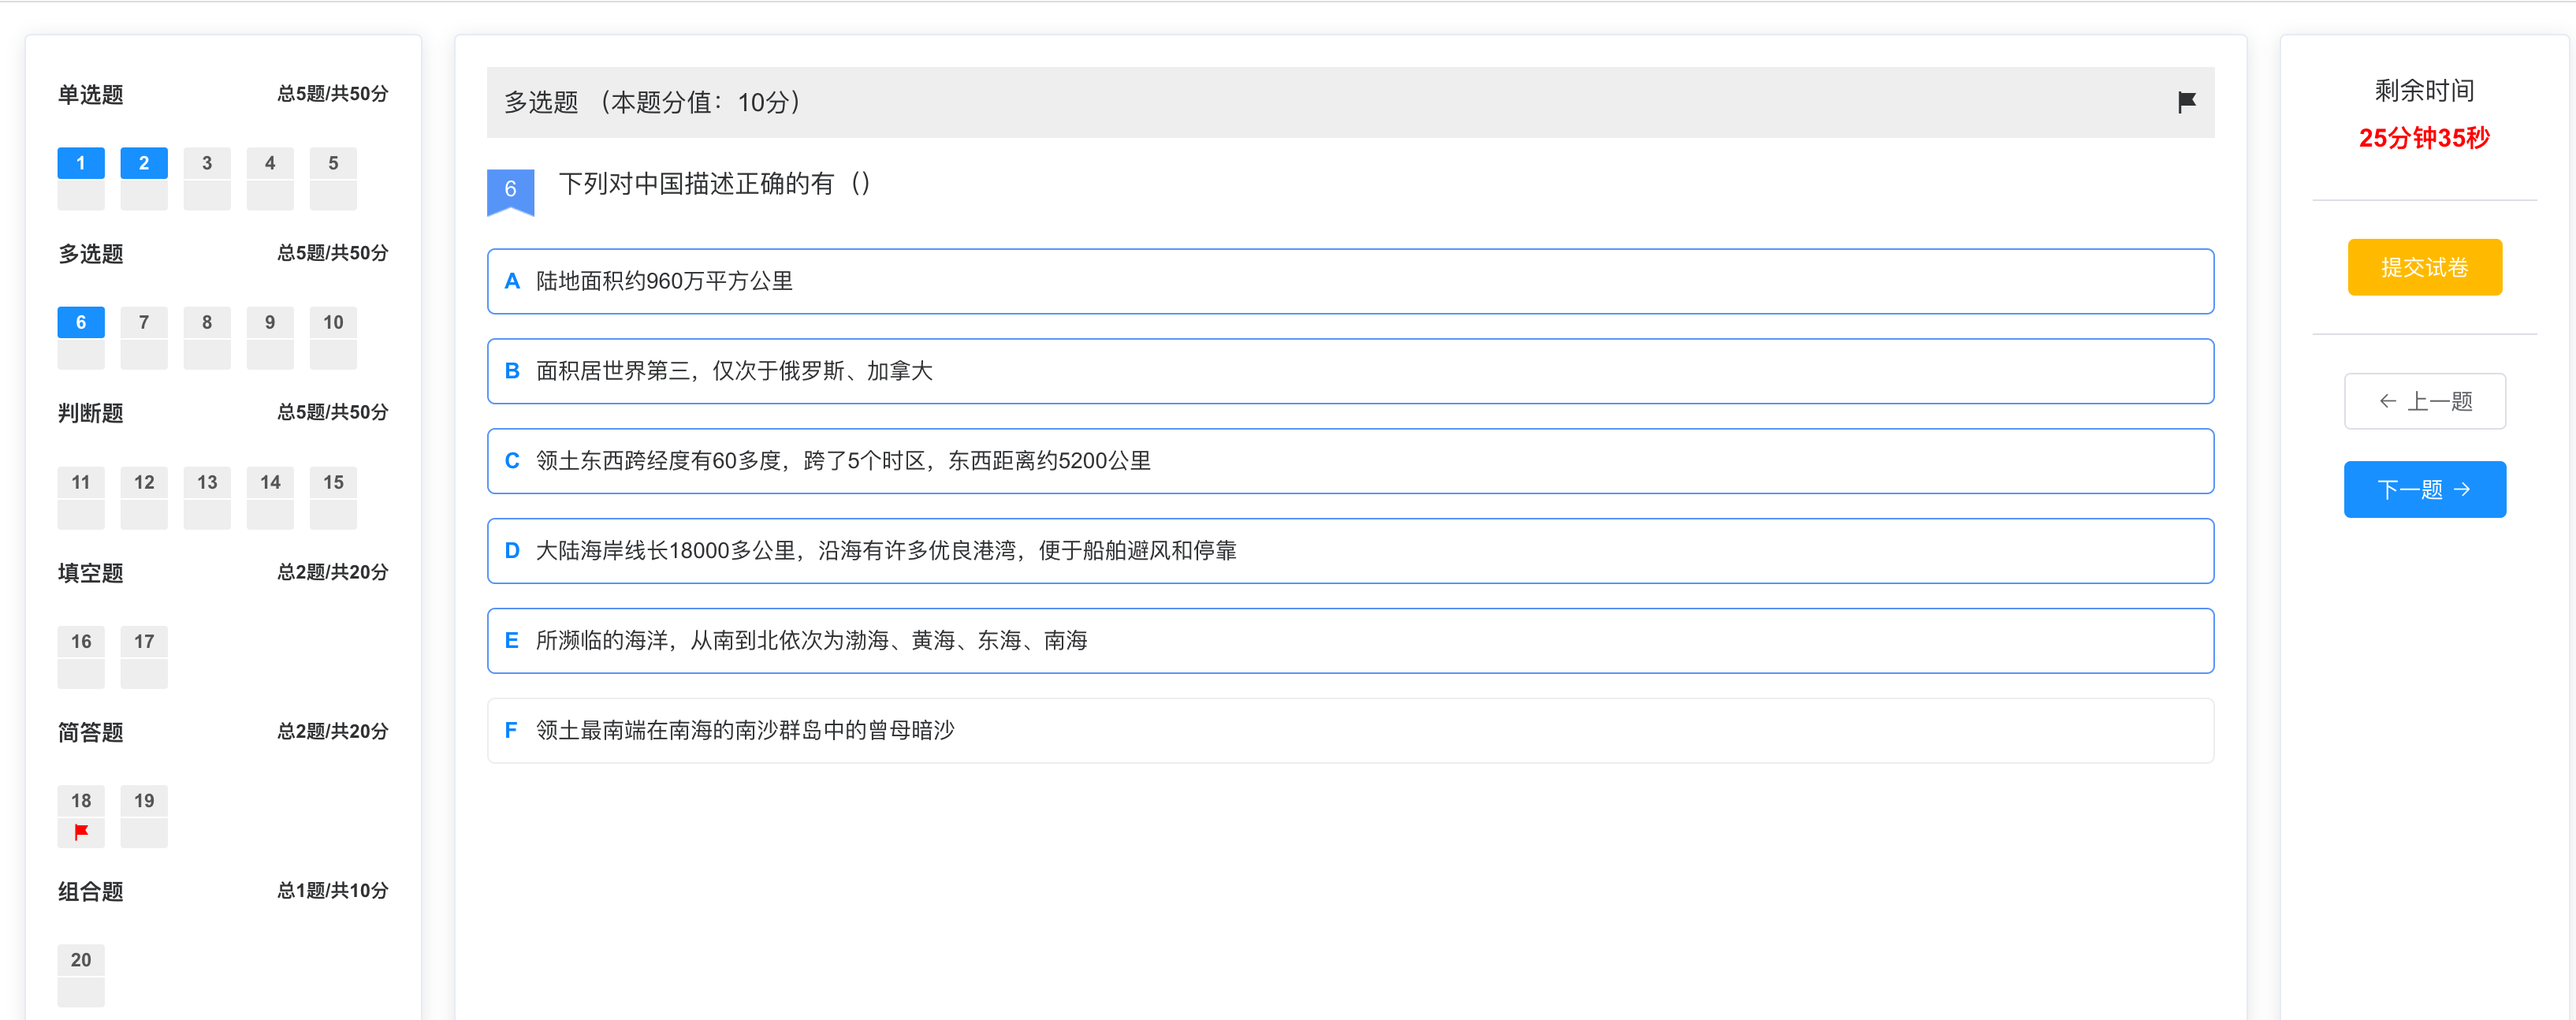Click the 多选题 section heading in sidebar
This screenshot has width=2576, height=1020.
(91, 254)
